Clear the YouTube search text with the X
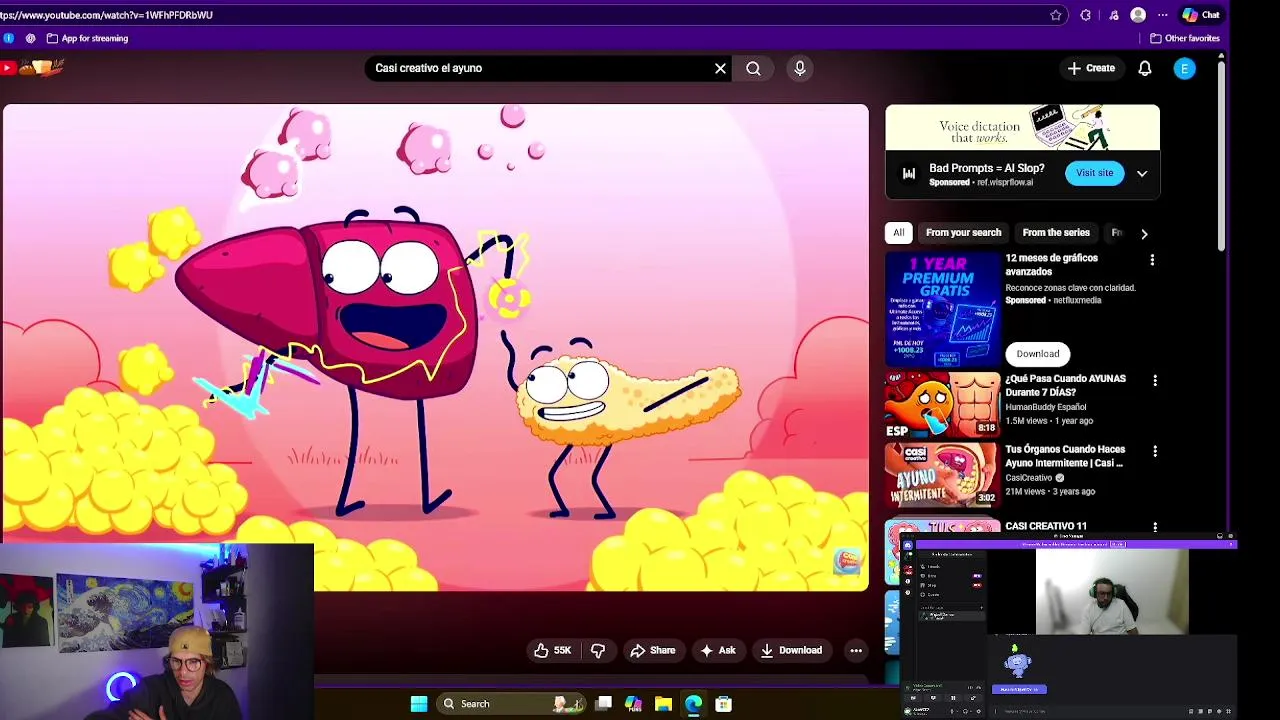1280x720 pixels. tap(720, 68)
